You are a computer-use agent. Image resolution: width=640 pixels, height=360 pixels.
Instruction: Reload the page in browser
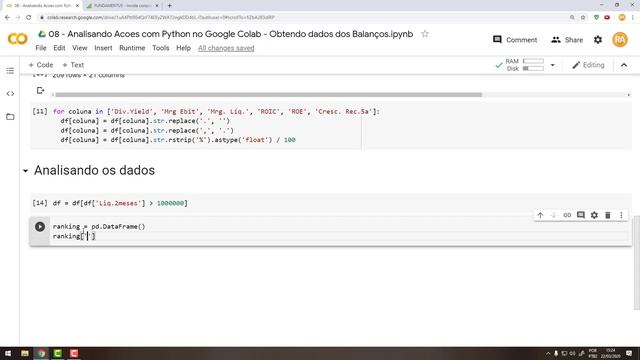pyautogui.click(x=29, y=18)
